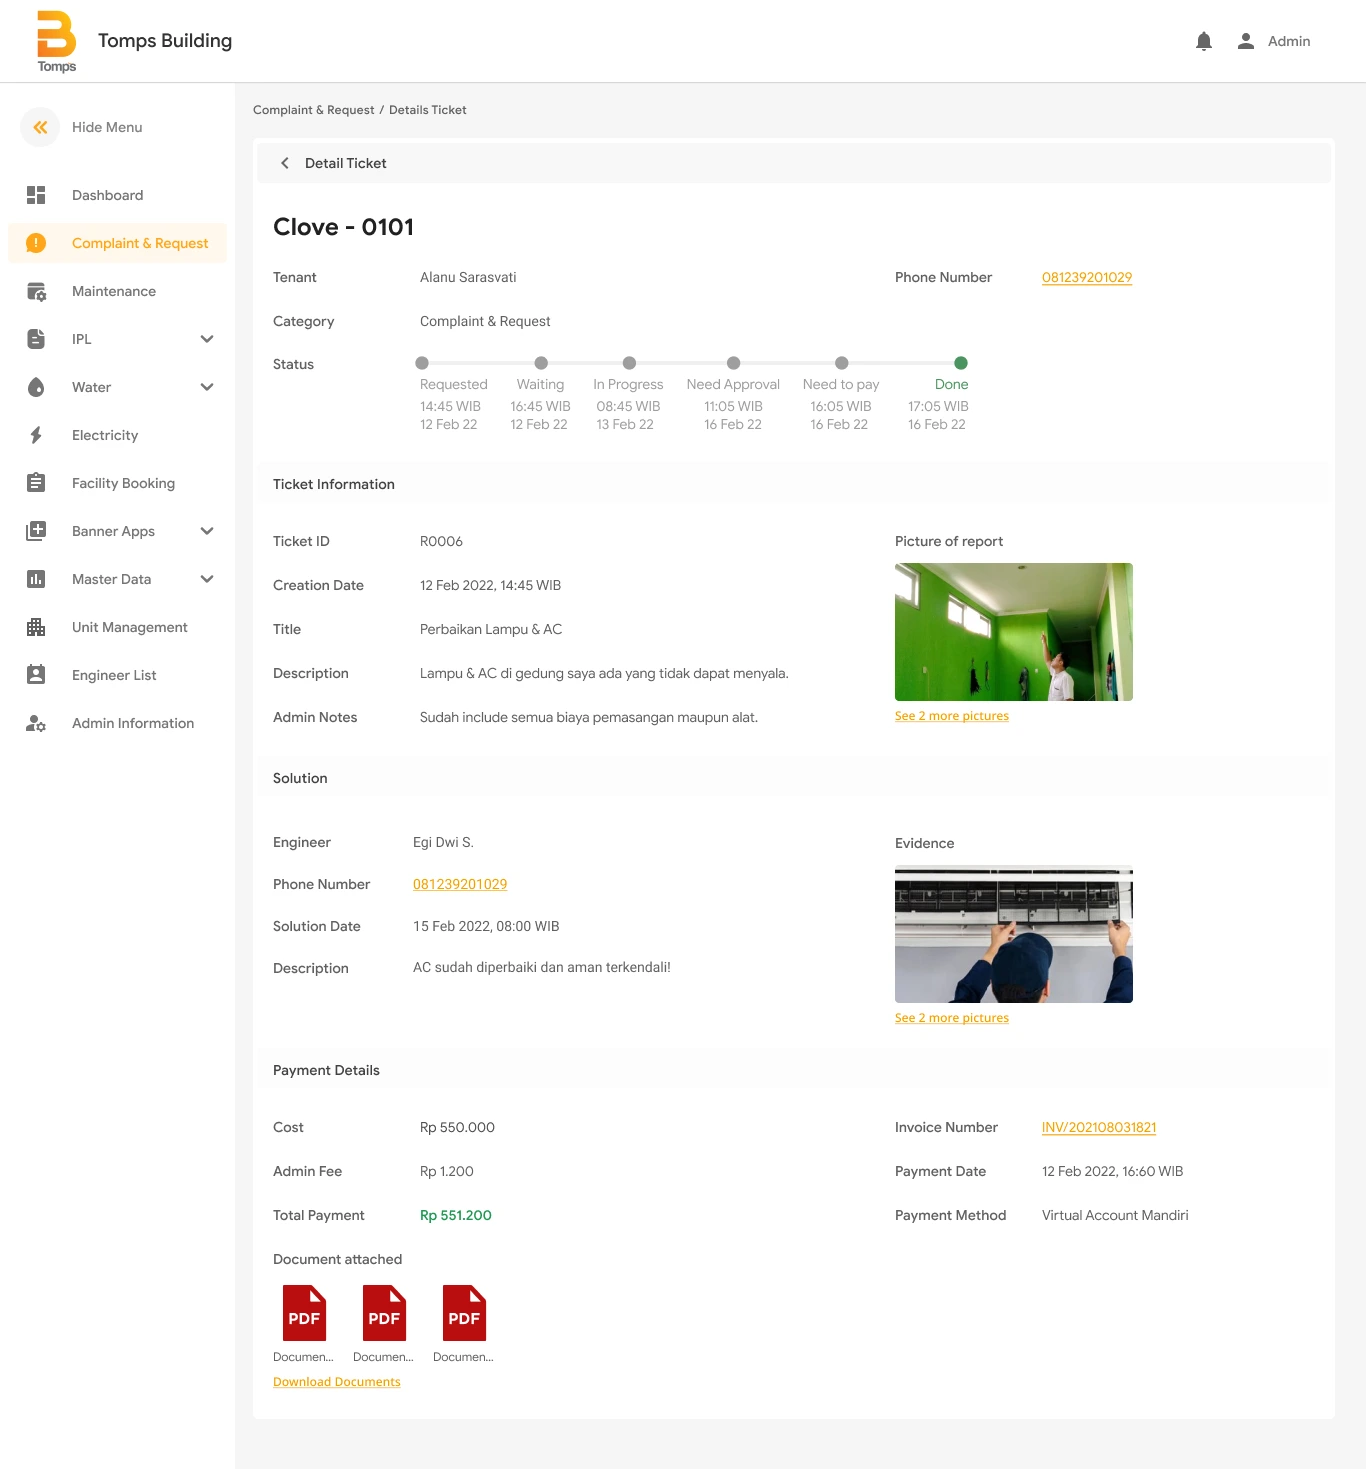Open the Admin profile icon
The width and height of the screenshot is (1366, 1469).
pyautogui.click(x=1245, y=41)
